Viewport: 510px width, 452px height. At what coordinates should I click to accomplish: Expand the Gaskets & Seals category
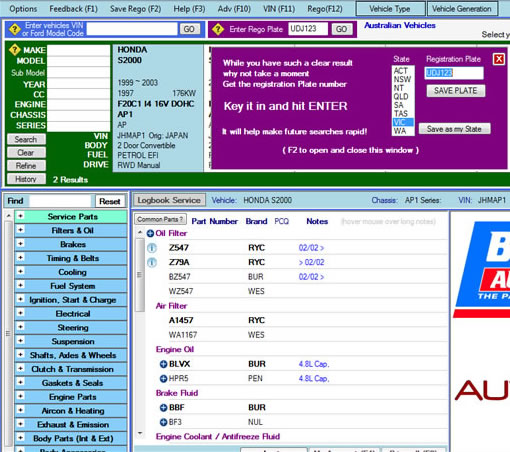tap(20, 382)
